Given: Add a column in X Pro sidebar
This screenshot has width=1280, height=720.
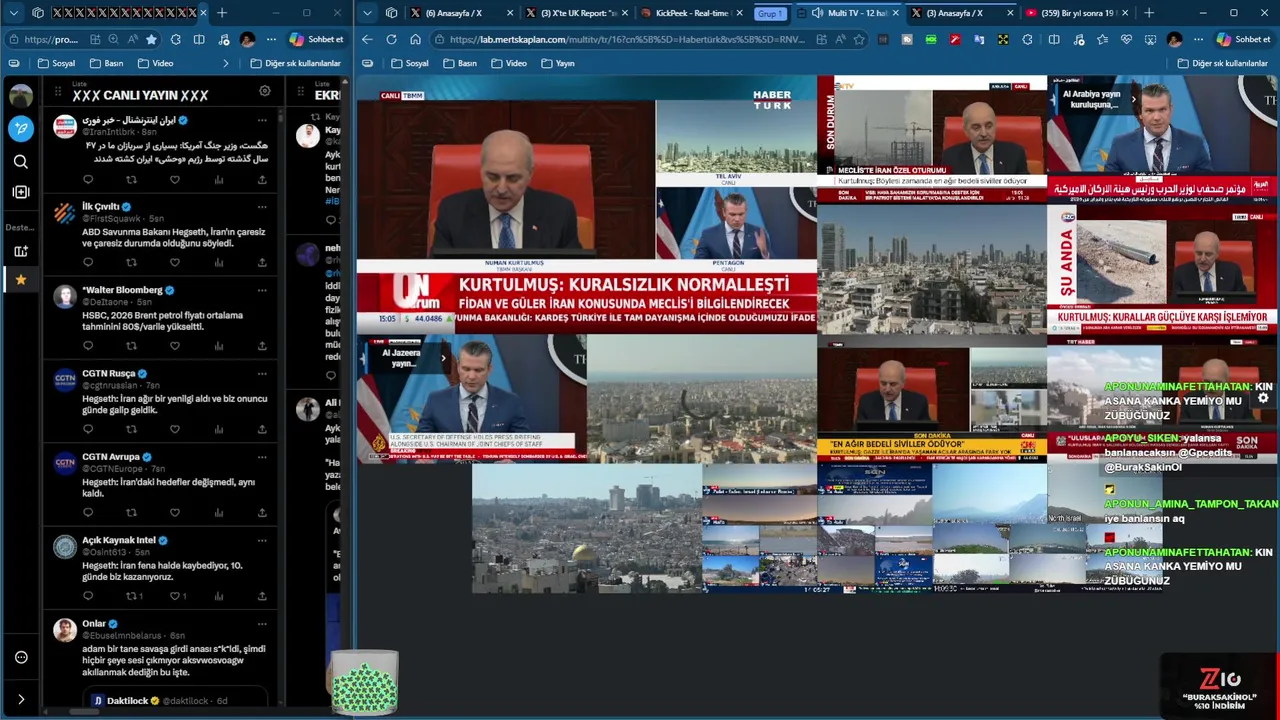Looking at the screenshot, I should click(20, 192).
